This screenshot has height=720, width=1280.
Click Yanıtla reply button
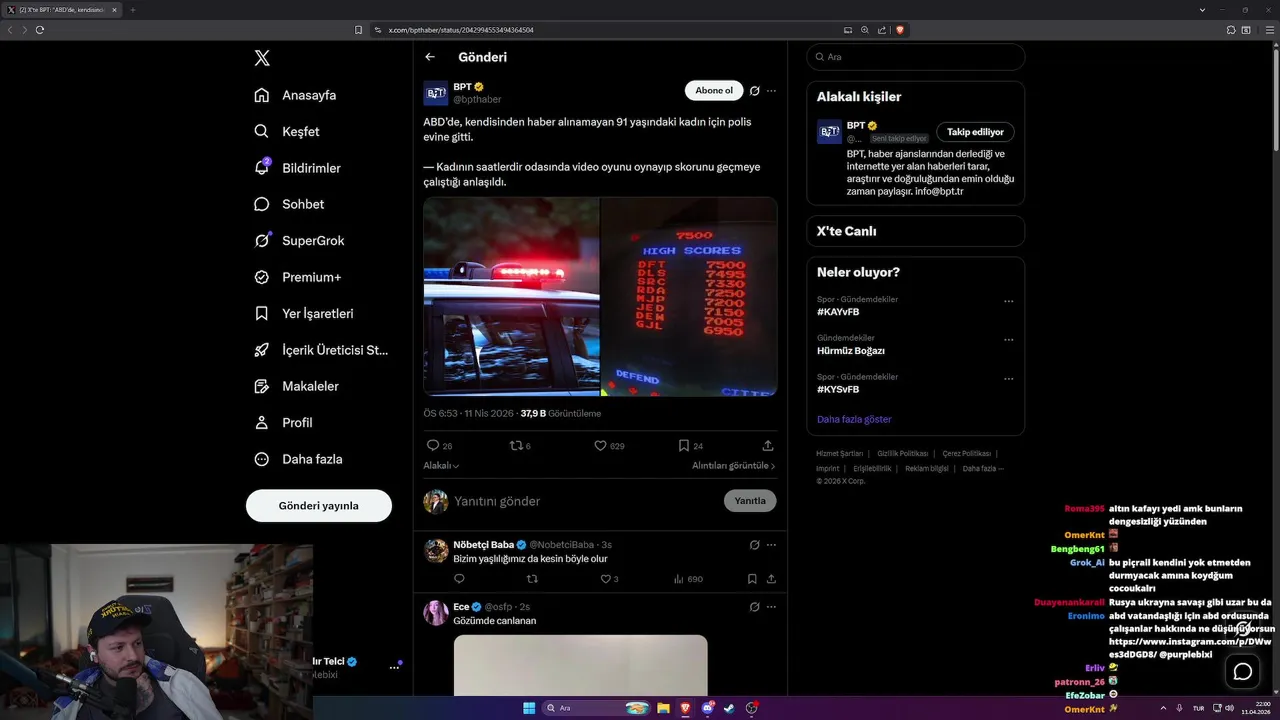[750, 501]
